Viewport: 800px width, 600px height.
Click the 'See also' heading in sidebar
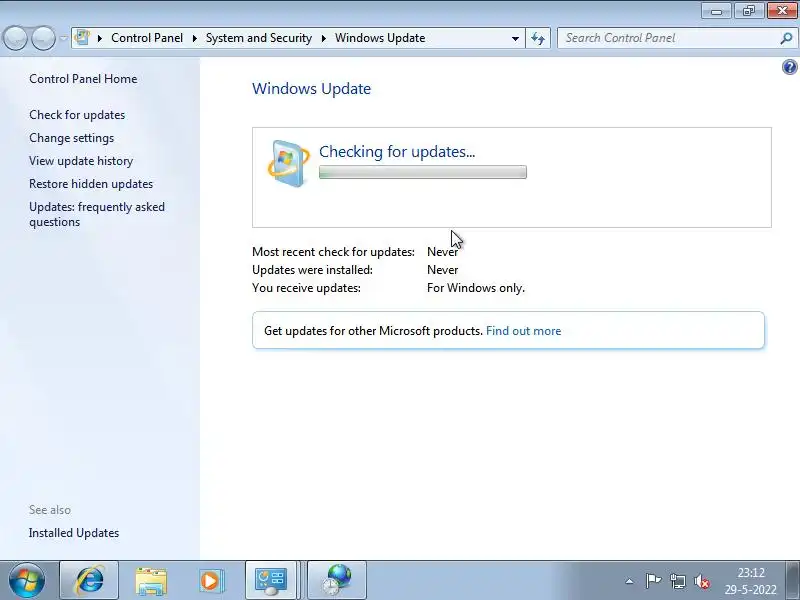(50, 510)
